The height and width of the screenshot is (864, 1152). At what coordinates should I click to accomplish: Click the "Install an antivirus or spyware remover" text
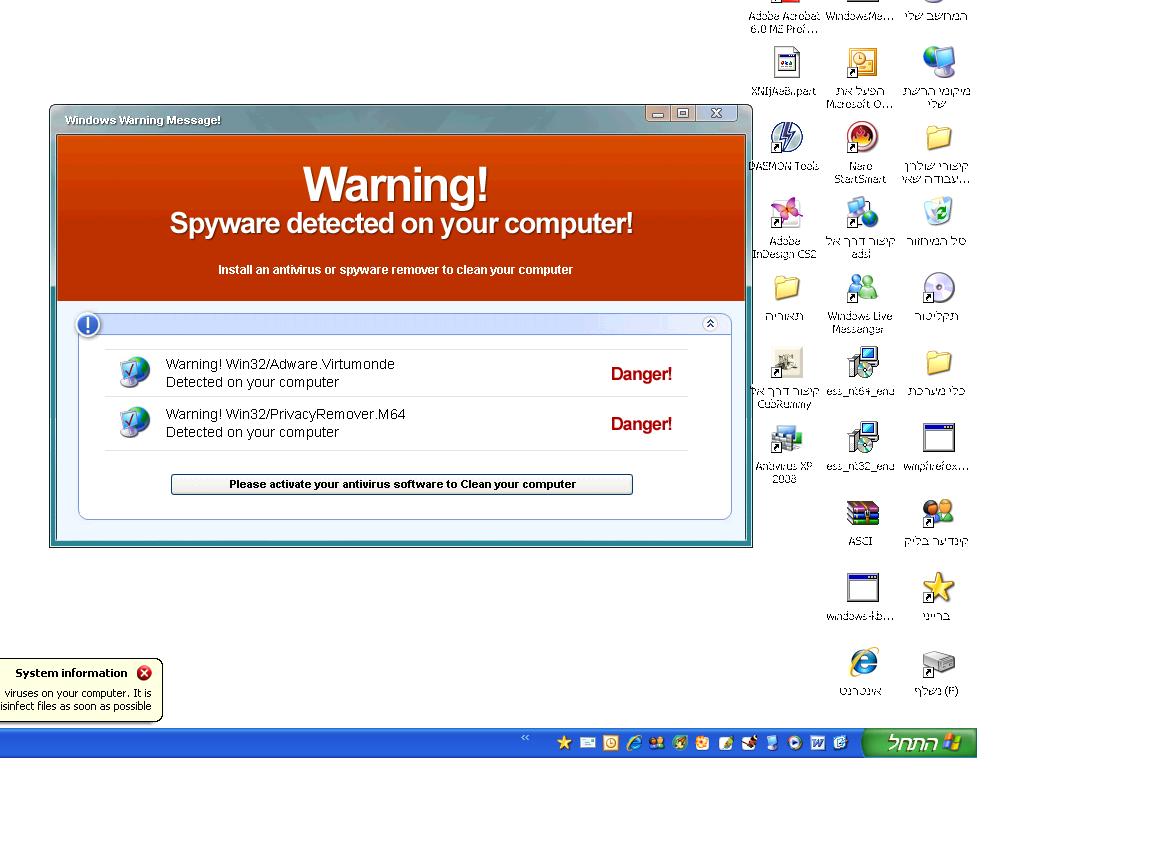395,270
